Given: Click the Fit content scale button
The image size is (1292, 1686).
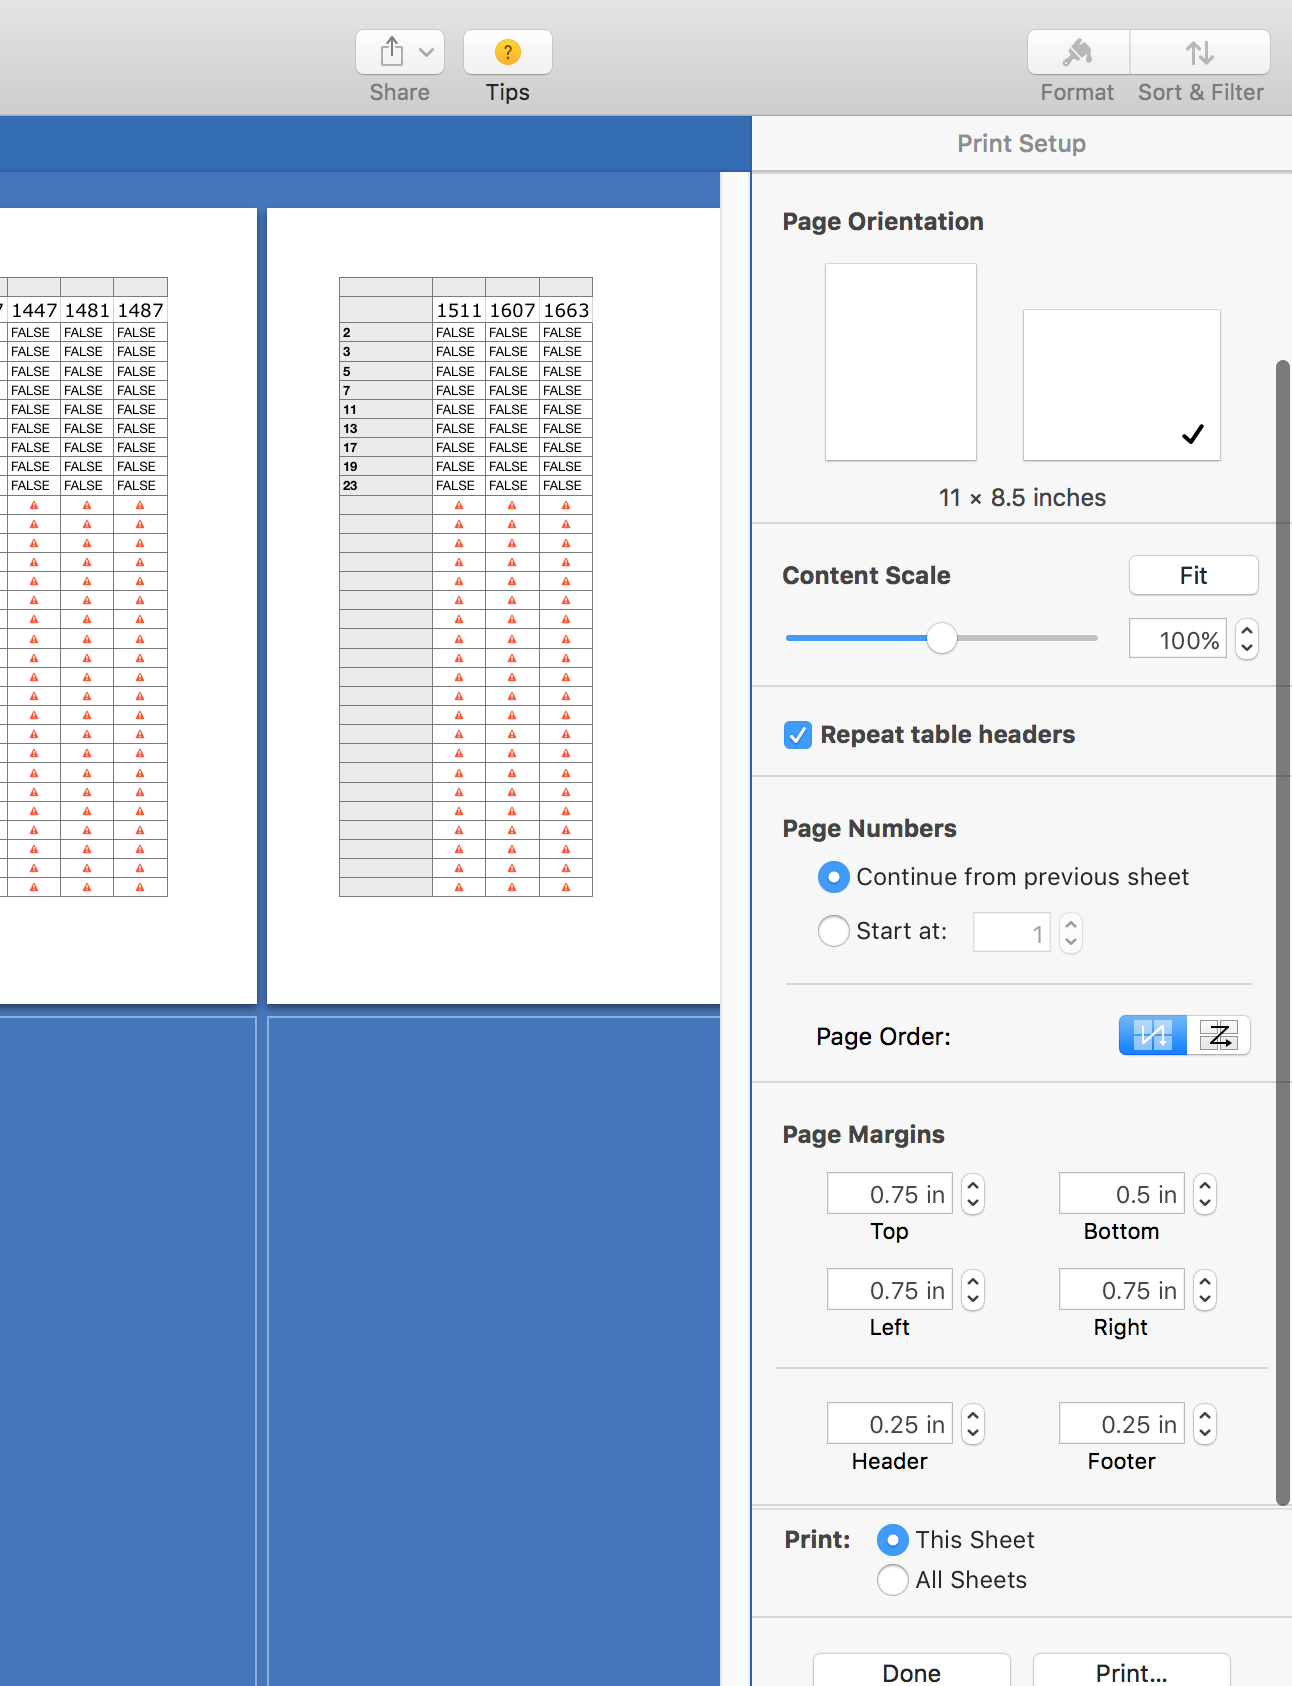Looking at the screenshot, I should 1194,575.
